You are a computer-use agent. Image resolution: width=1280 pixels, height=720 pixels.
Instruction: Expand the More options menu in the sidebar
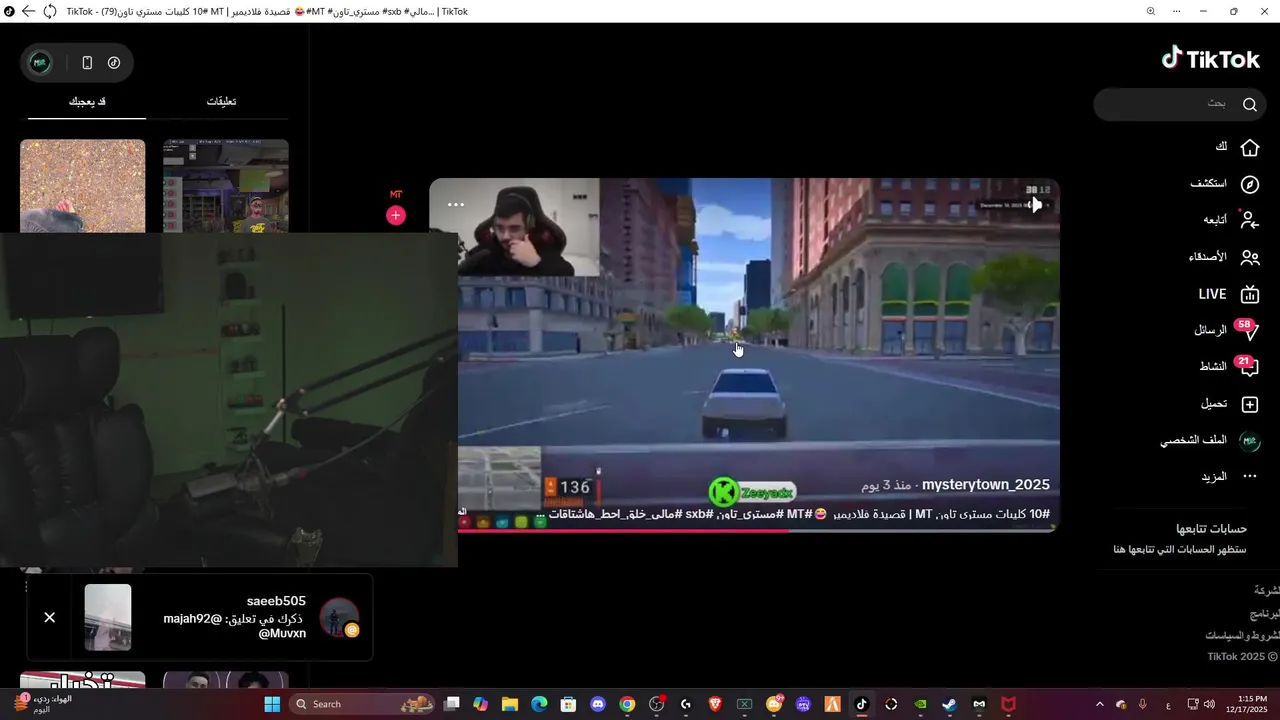[x=1230, y=477]
